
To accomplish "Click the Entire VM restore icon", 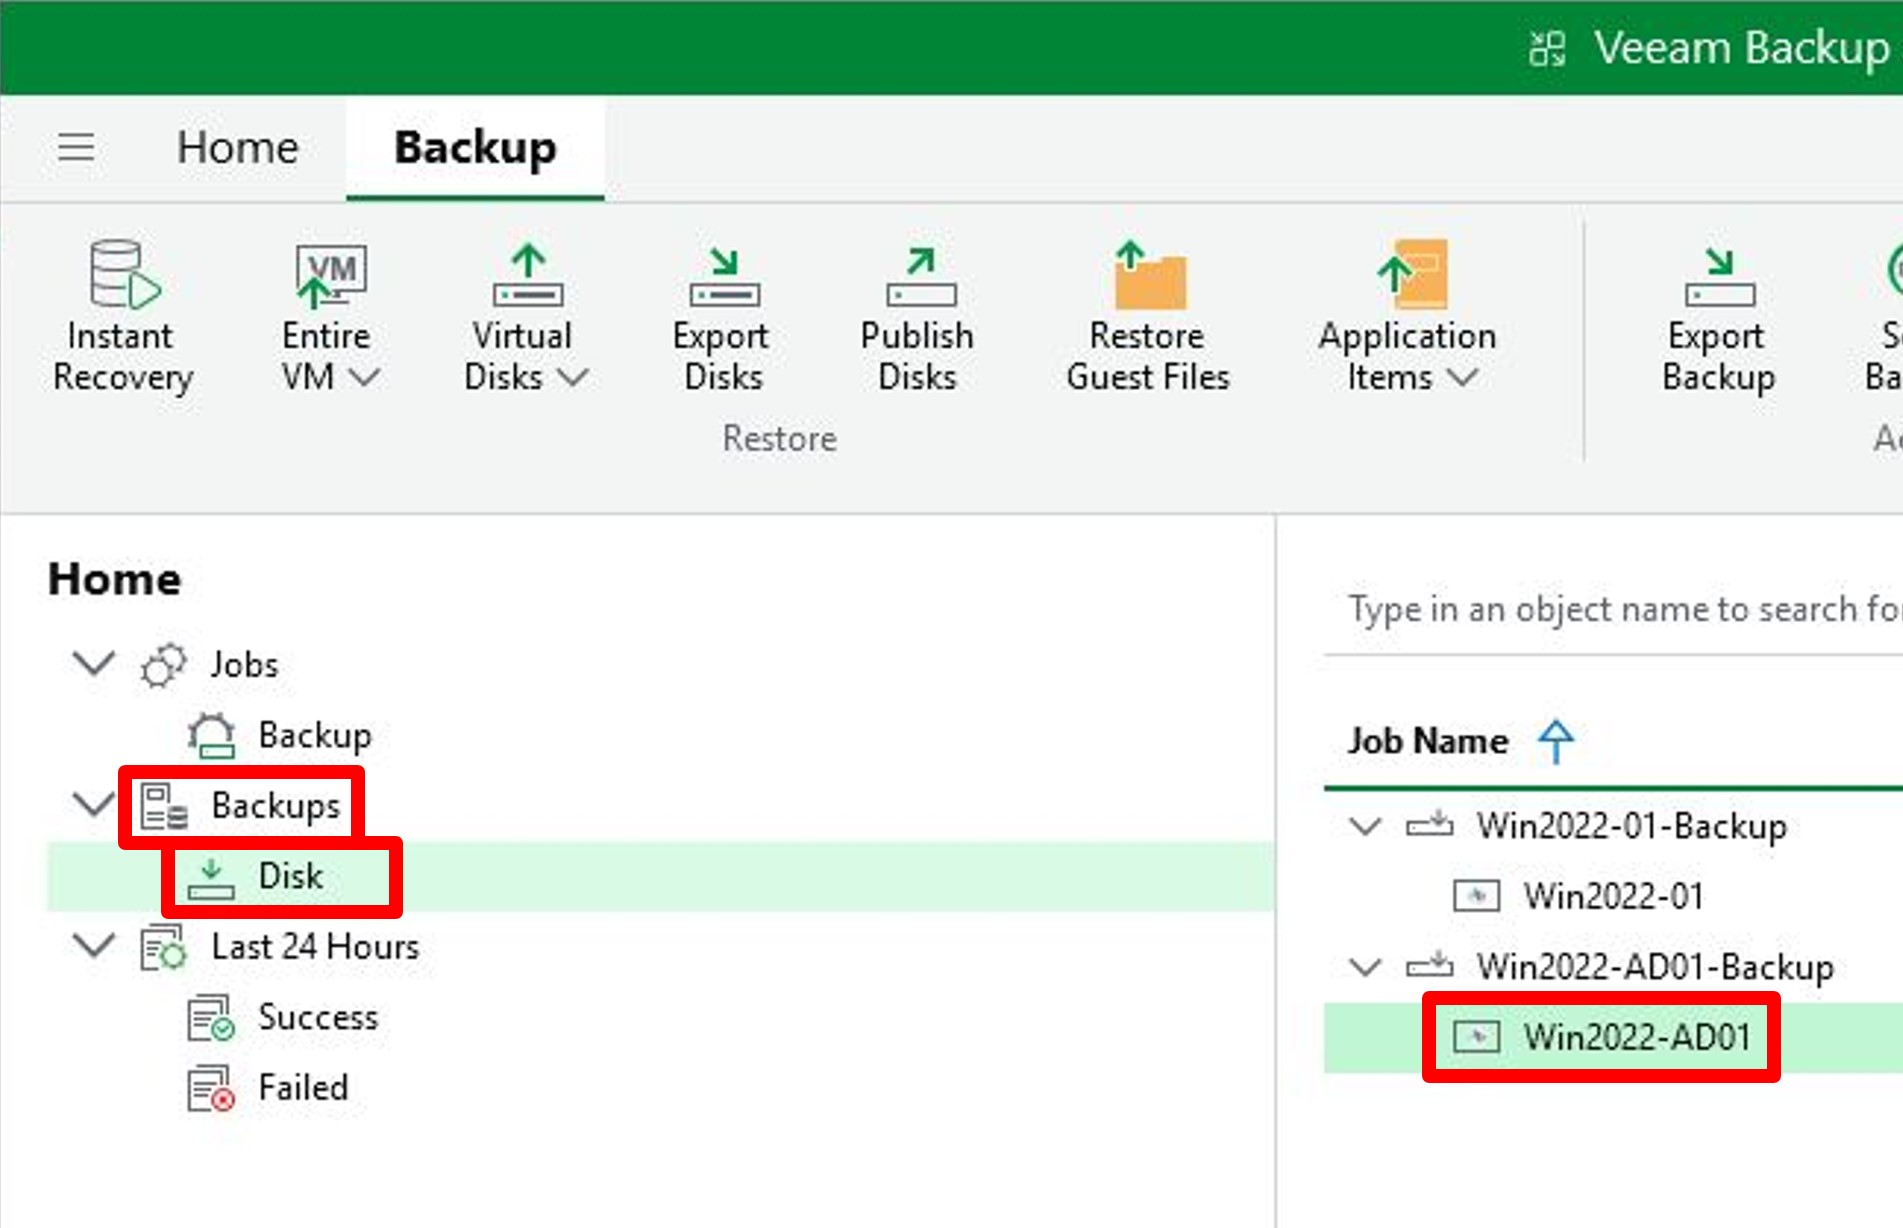I will 330,274.
